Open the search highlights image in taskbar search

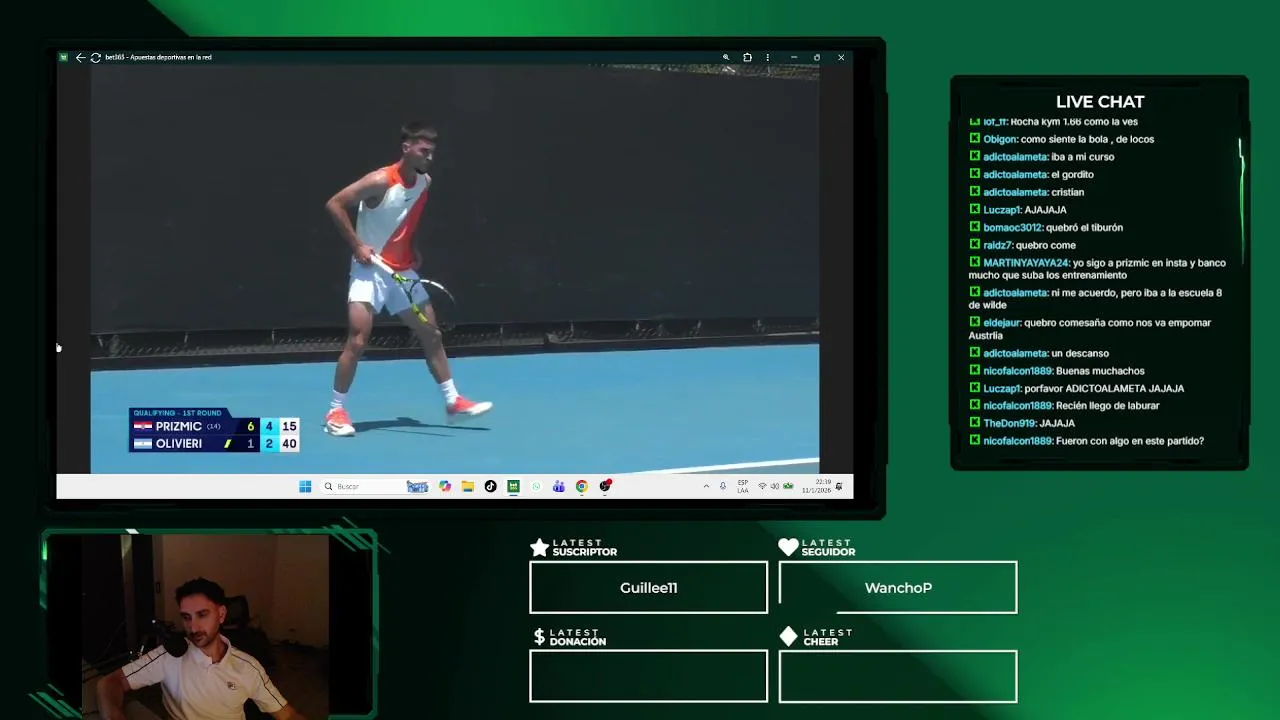(x=417, y=486)
